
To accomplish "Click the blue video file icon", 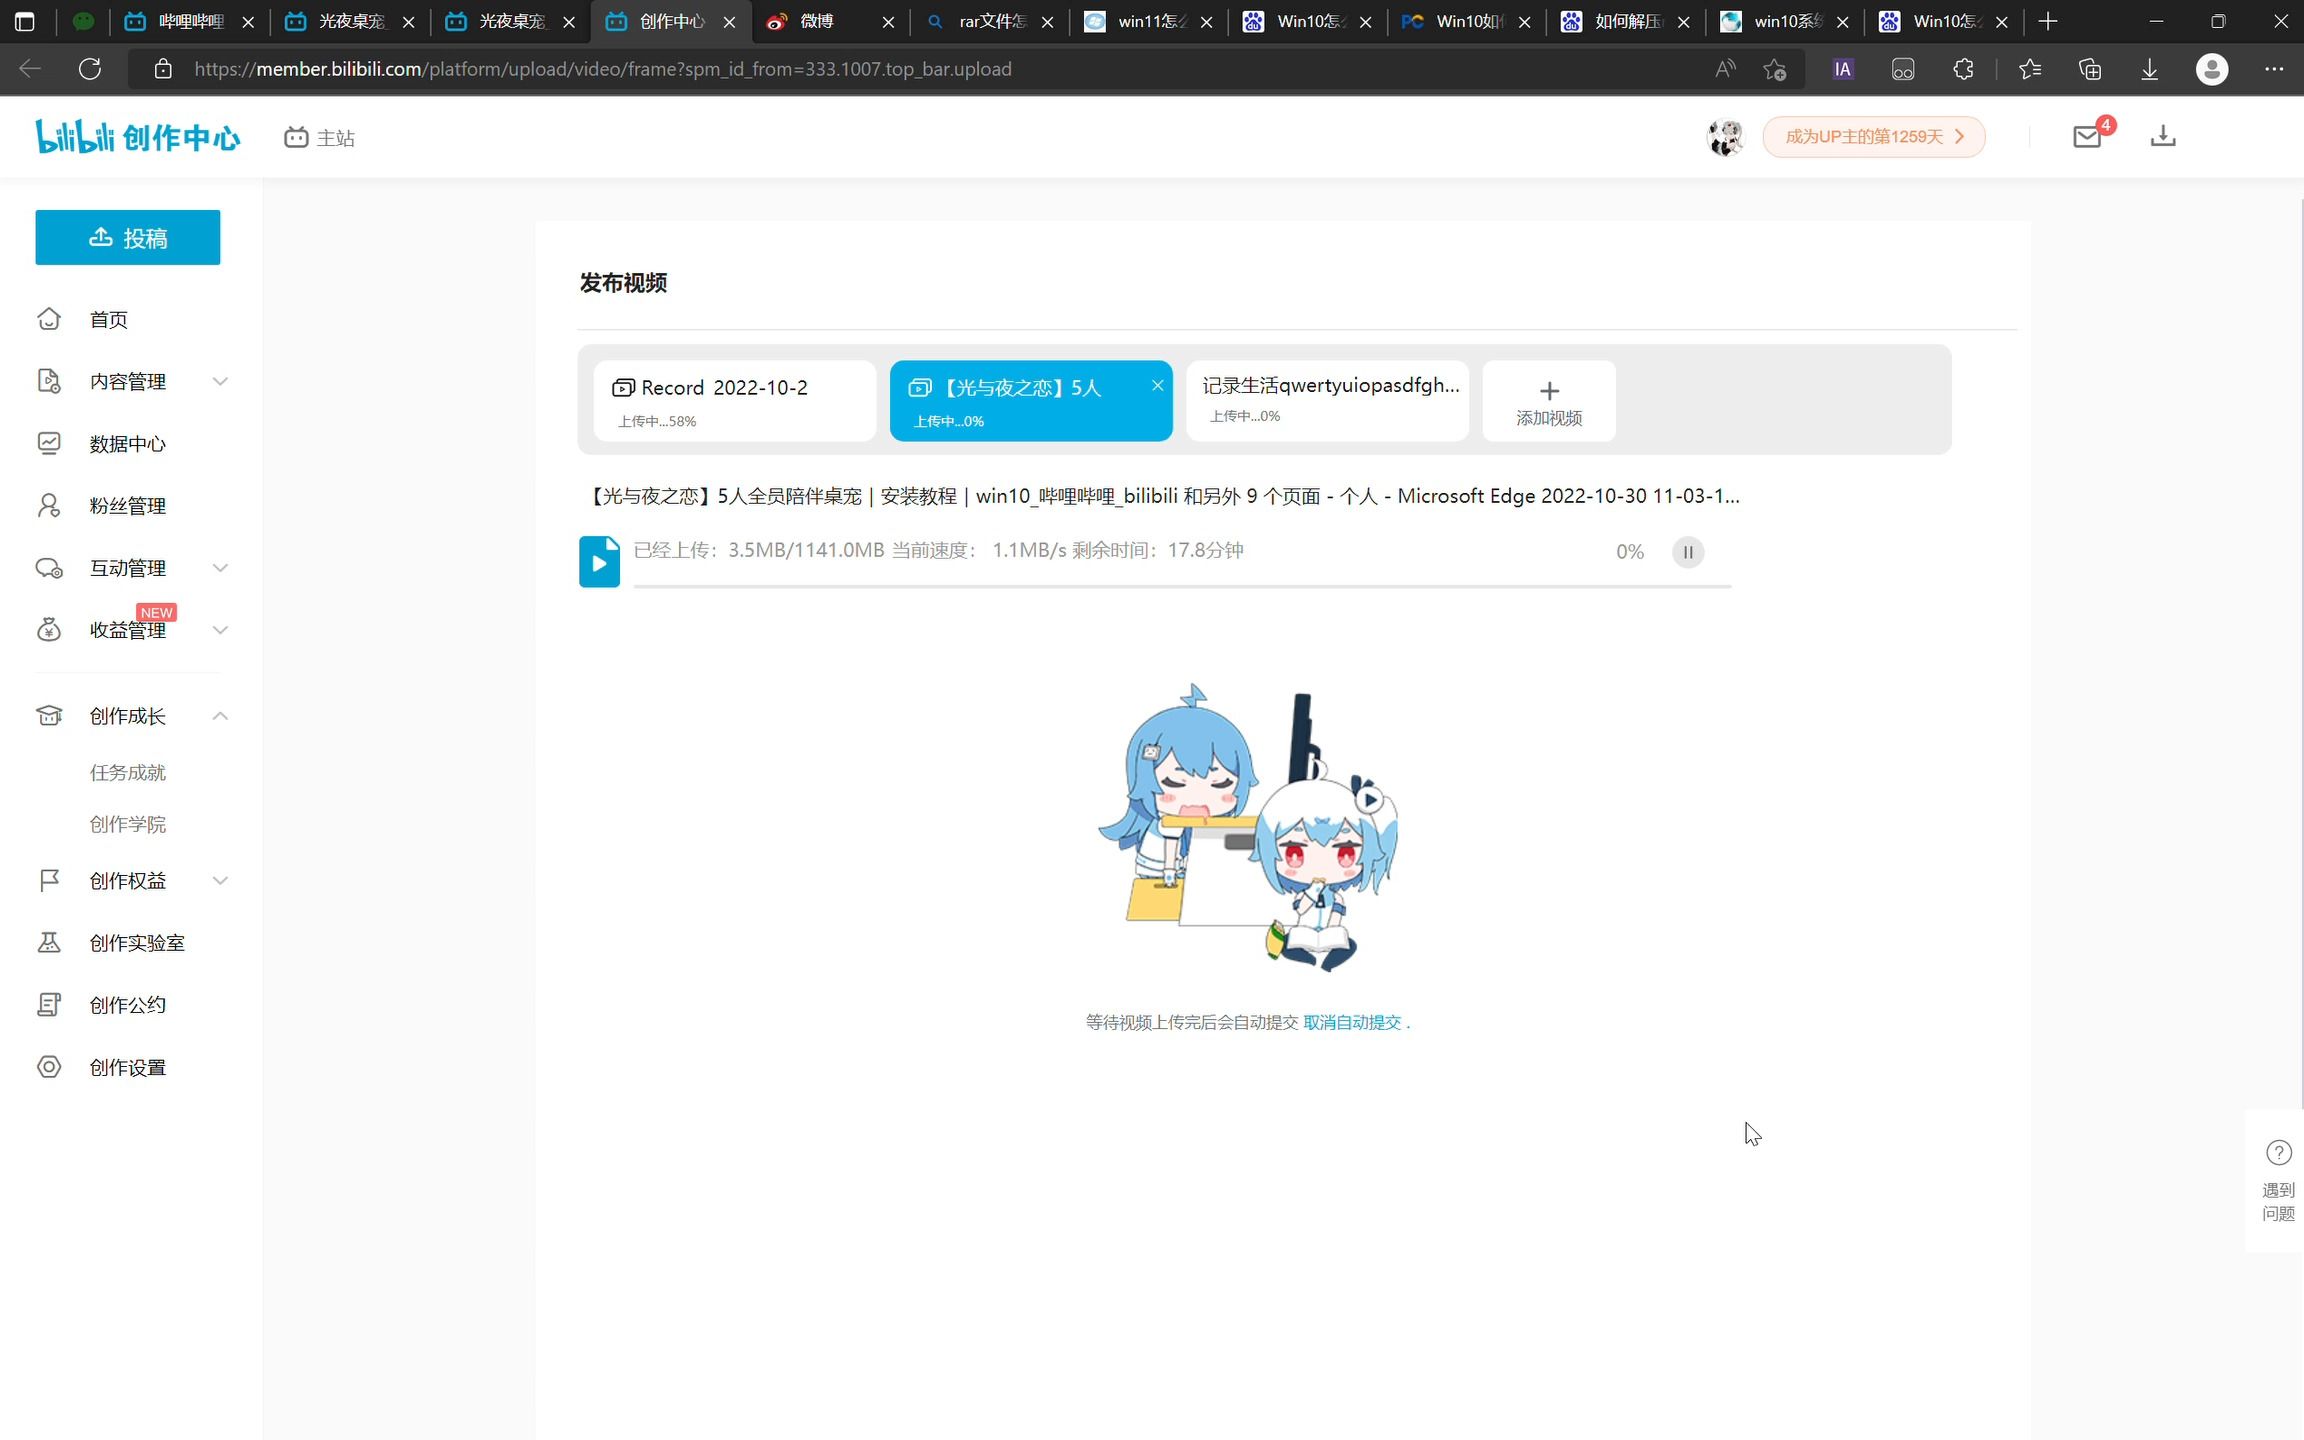I will (x=599, y=562).
